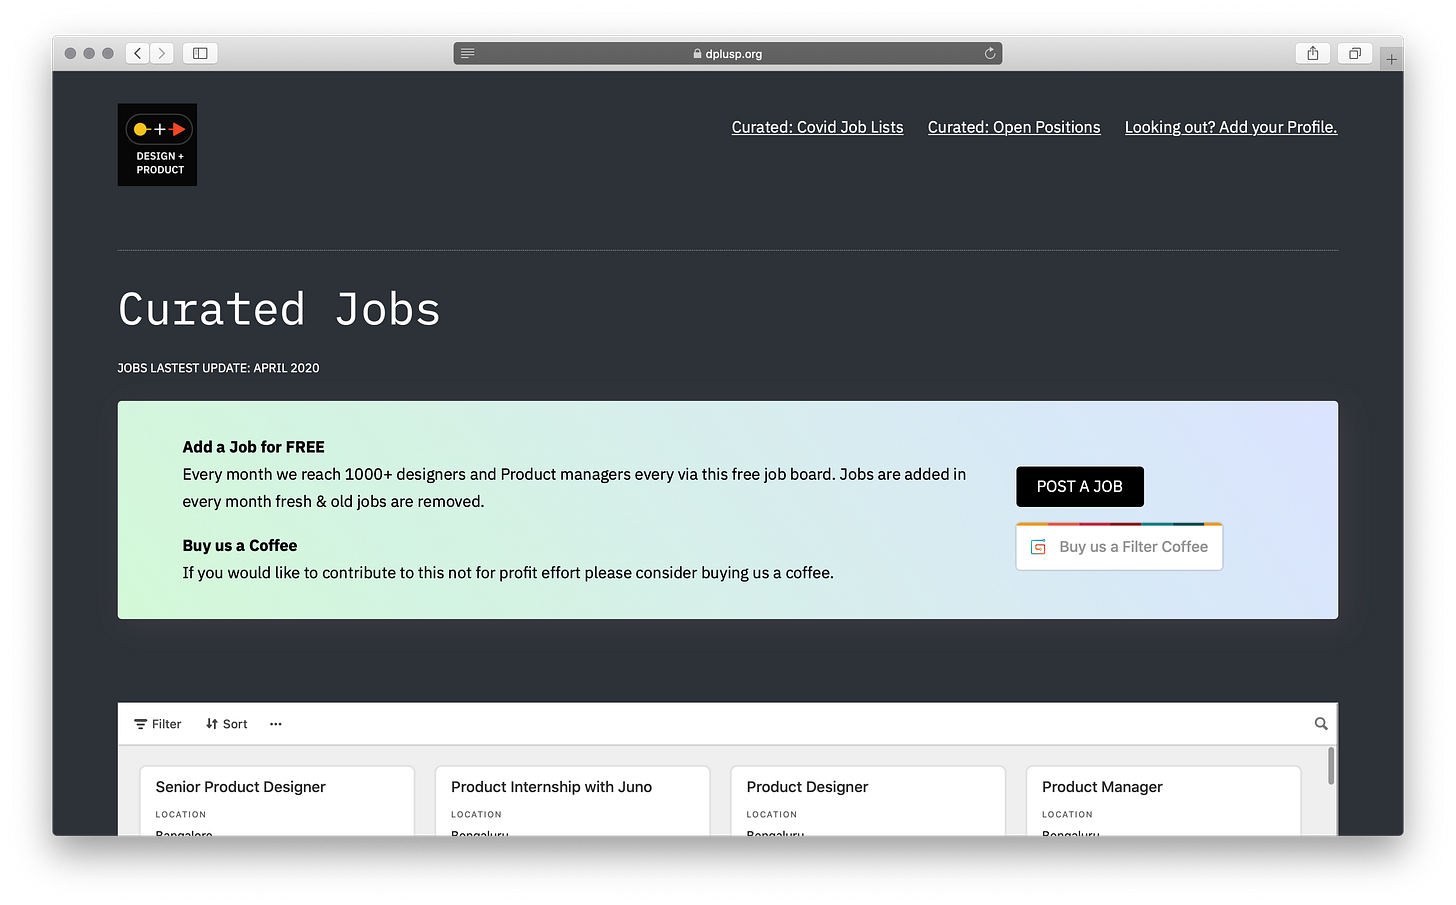
Task: Reload the page via the refresh icon
Action: 990,54
